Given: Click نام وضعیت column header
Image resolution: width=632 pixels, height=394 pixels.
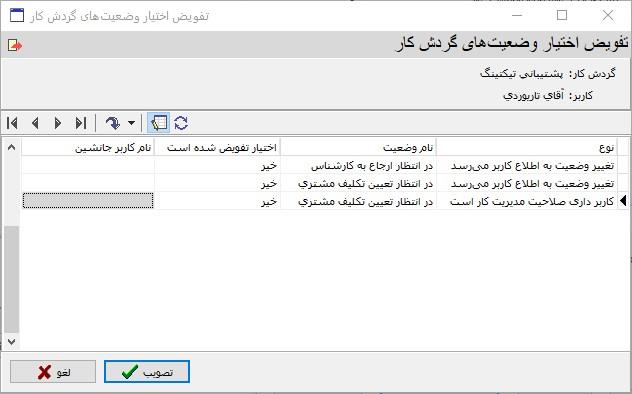Looking at the screenshot, I should tap(358, 148).
